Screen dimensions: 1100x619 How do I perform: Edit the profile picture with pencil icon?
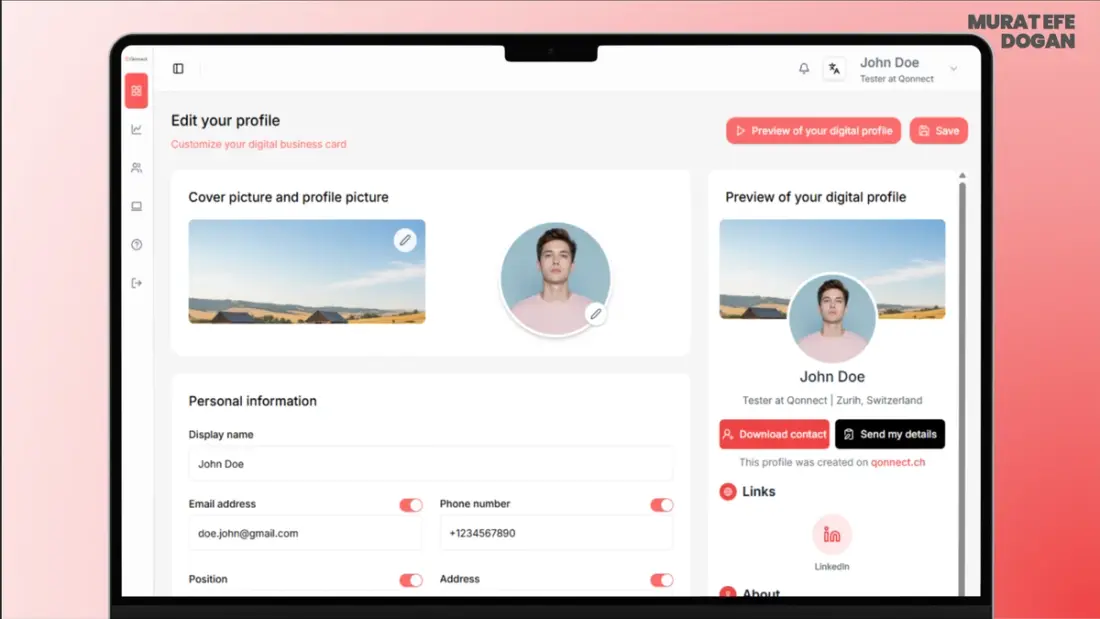[596, 314]
